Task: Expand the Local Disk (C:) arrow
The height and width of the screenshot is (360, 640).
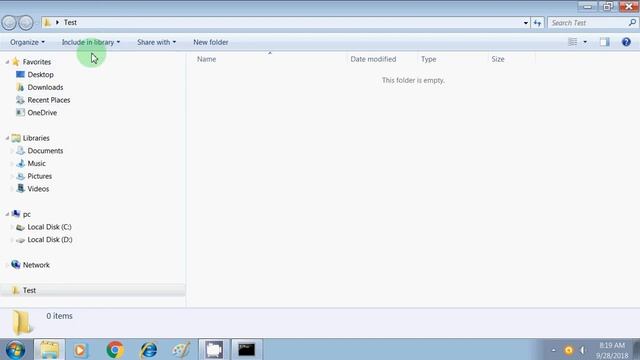Action: coord(11,227)
